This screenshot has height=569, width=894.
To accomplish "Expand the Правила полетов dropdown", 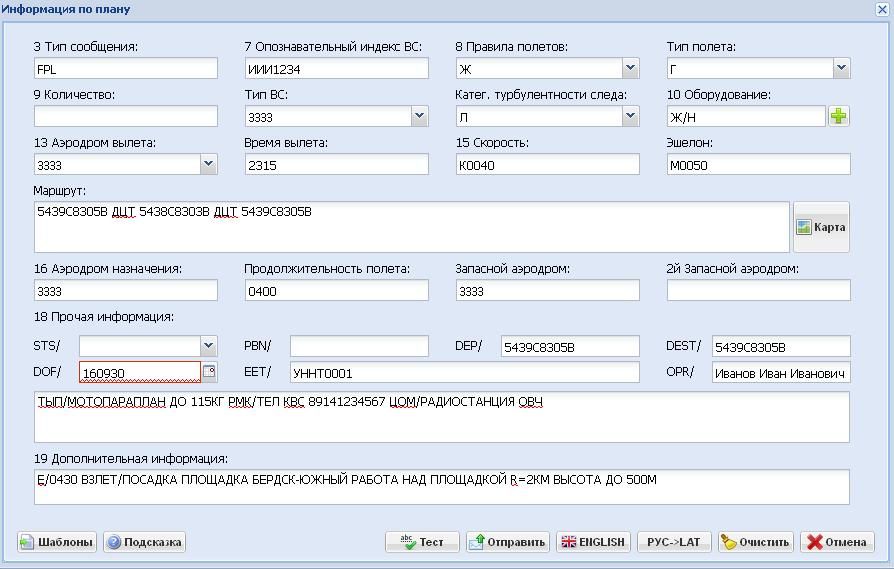I will [630, 69].
